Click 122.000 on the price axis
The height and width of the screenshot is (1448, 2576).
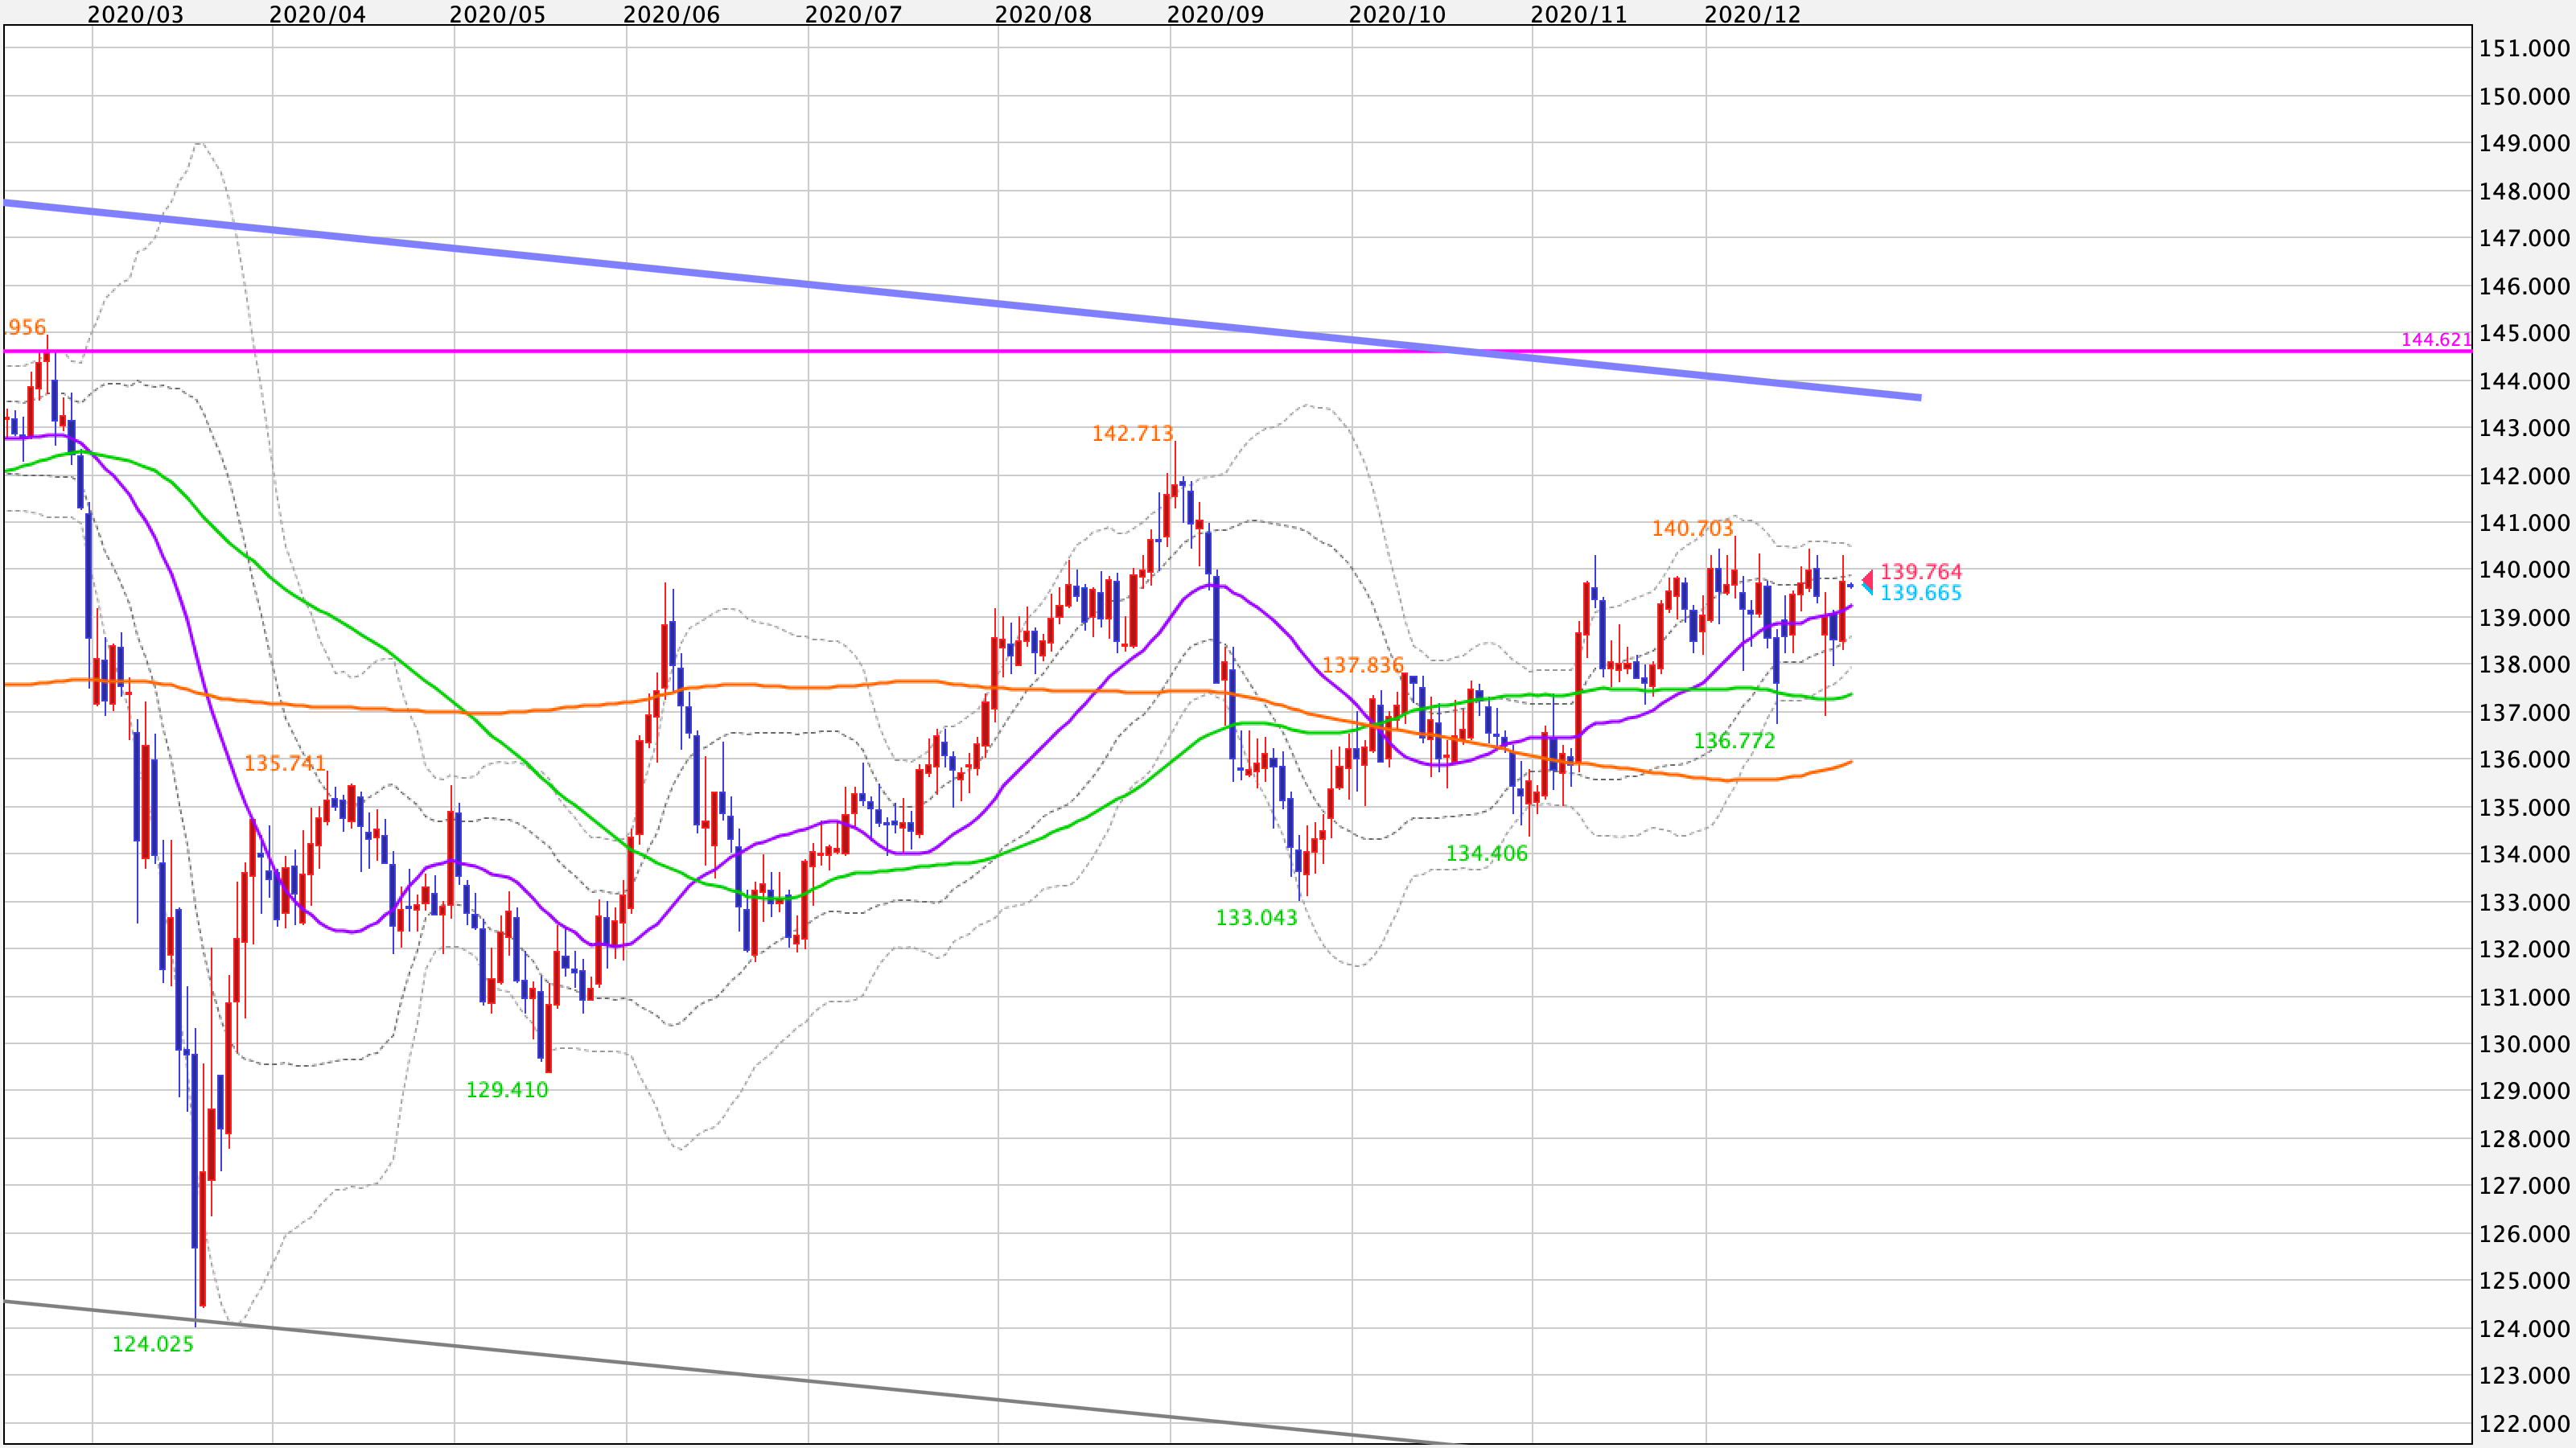point(2524,1424)
